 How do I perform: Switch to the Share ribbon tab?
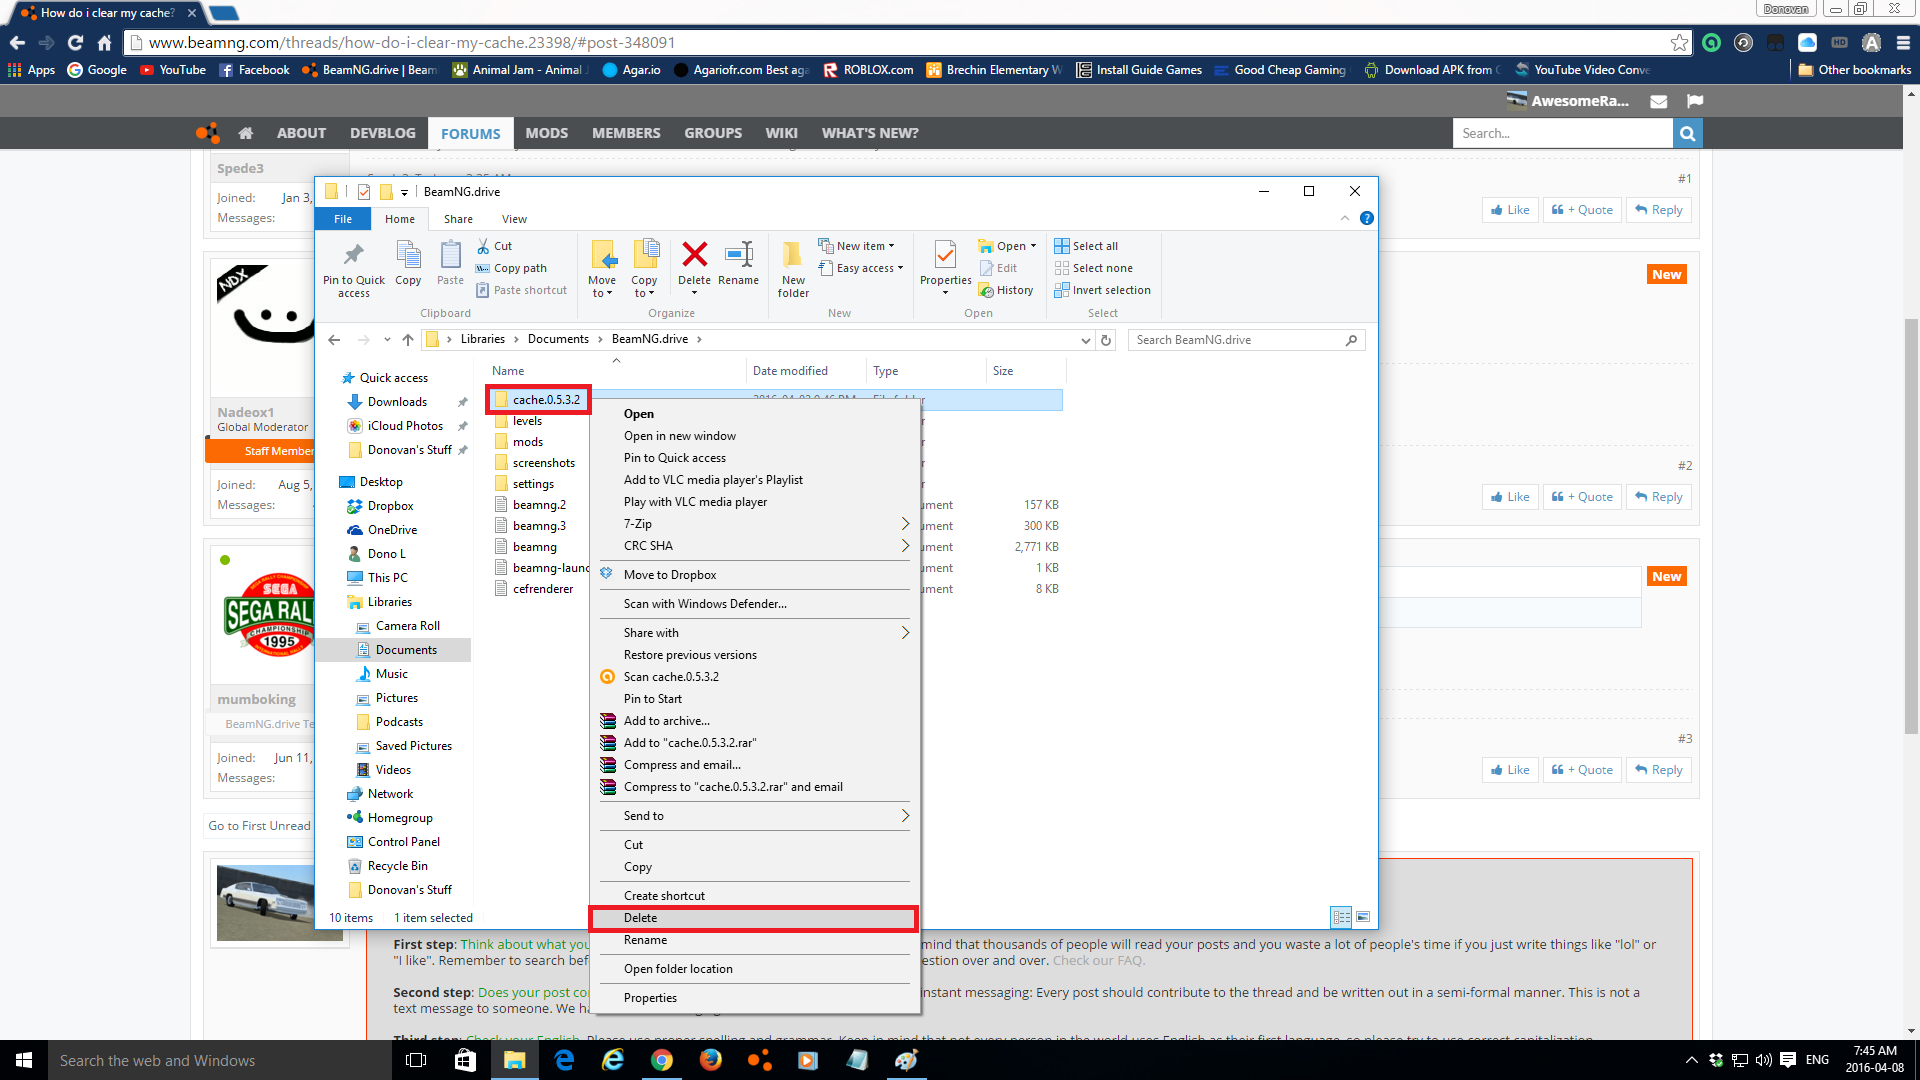coord(458,219)
